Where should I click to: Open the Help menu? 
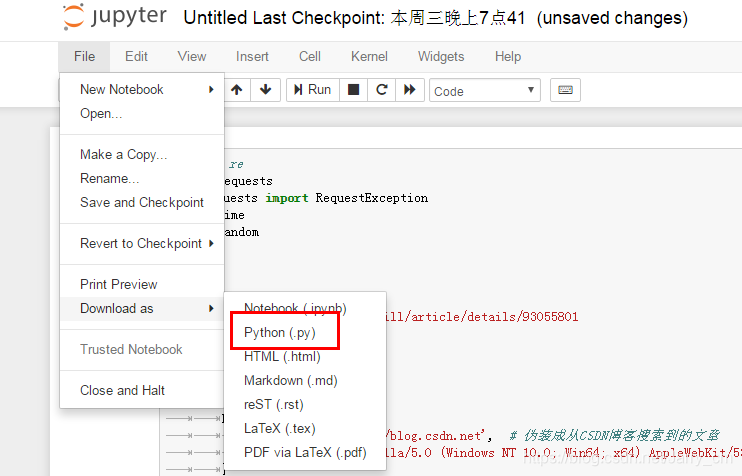508,57
